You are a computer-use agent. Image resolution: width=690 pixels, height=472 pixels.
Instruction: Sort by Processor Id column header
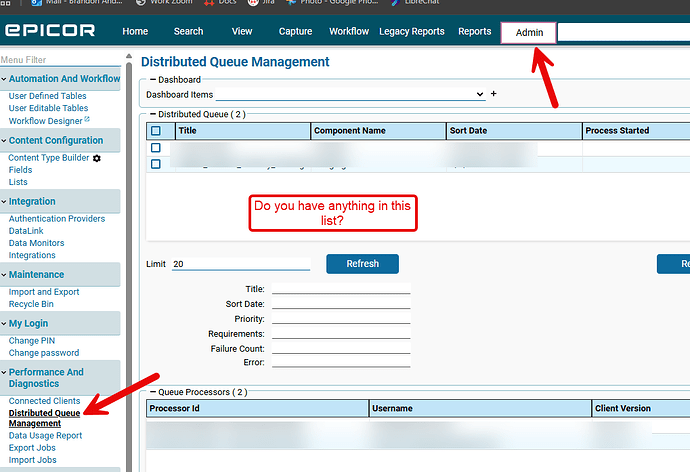257,409
